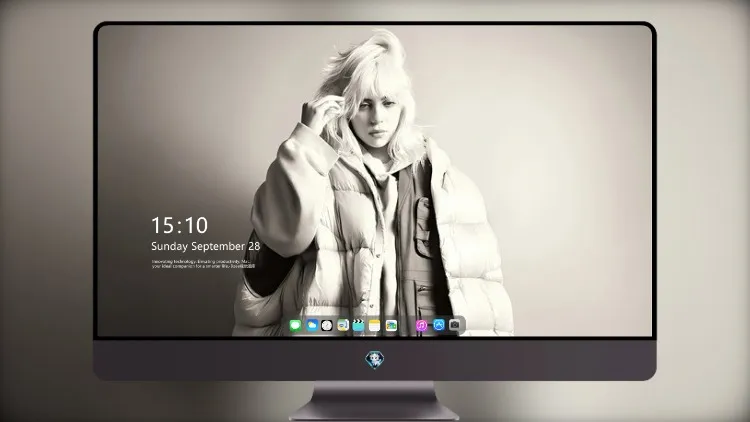
Task: Open the clapperboard video app in dock
Action: (358, 325)
